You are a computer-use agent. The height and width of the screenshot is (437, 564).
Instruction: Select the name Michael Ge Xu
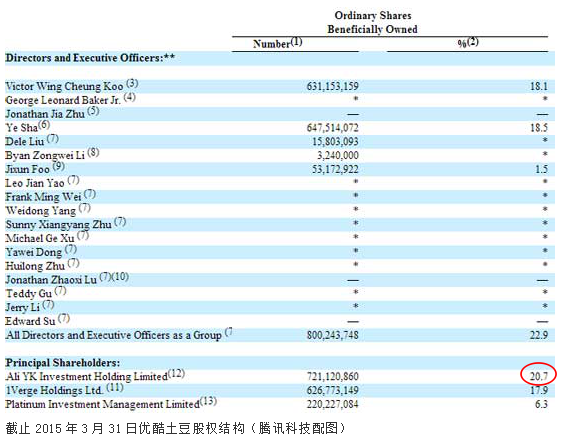40,238
